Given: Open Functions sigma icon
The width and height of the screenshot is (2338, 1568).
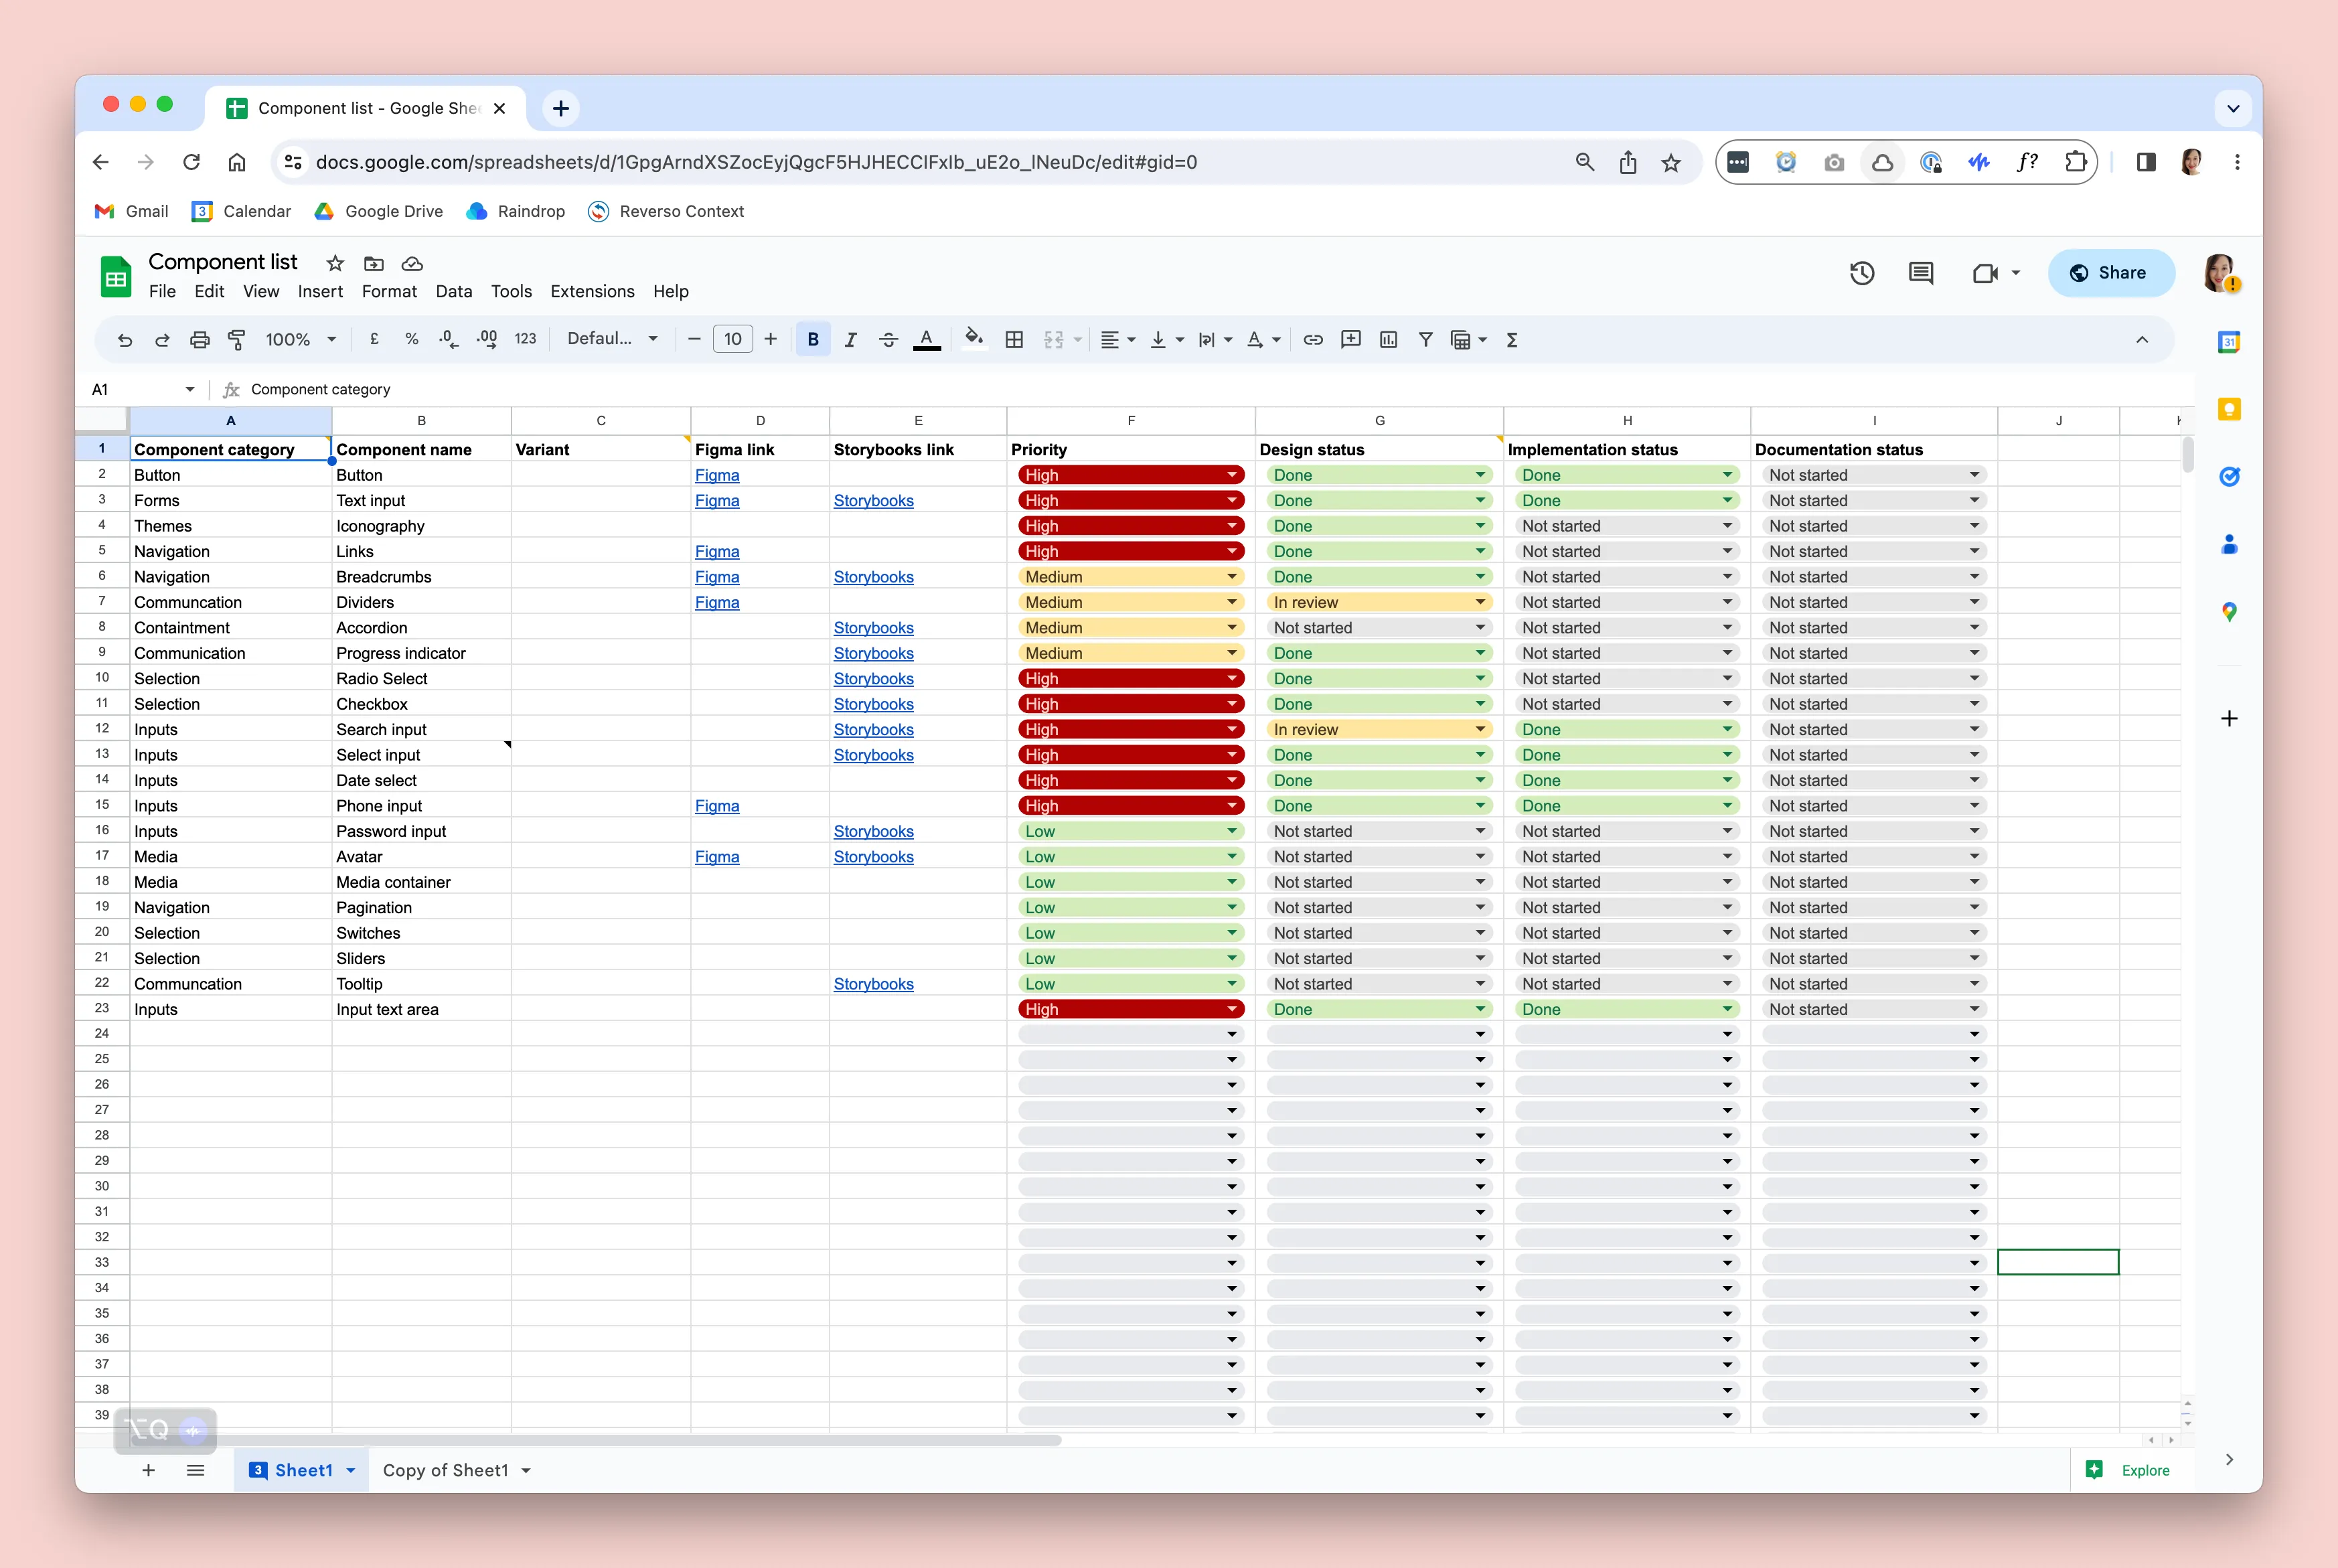Looking at the screenshot, I should pos(1512,340).
